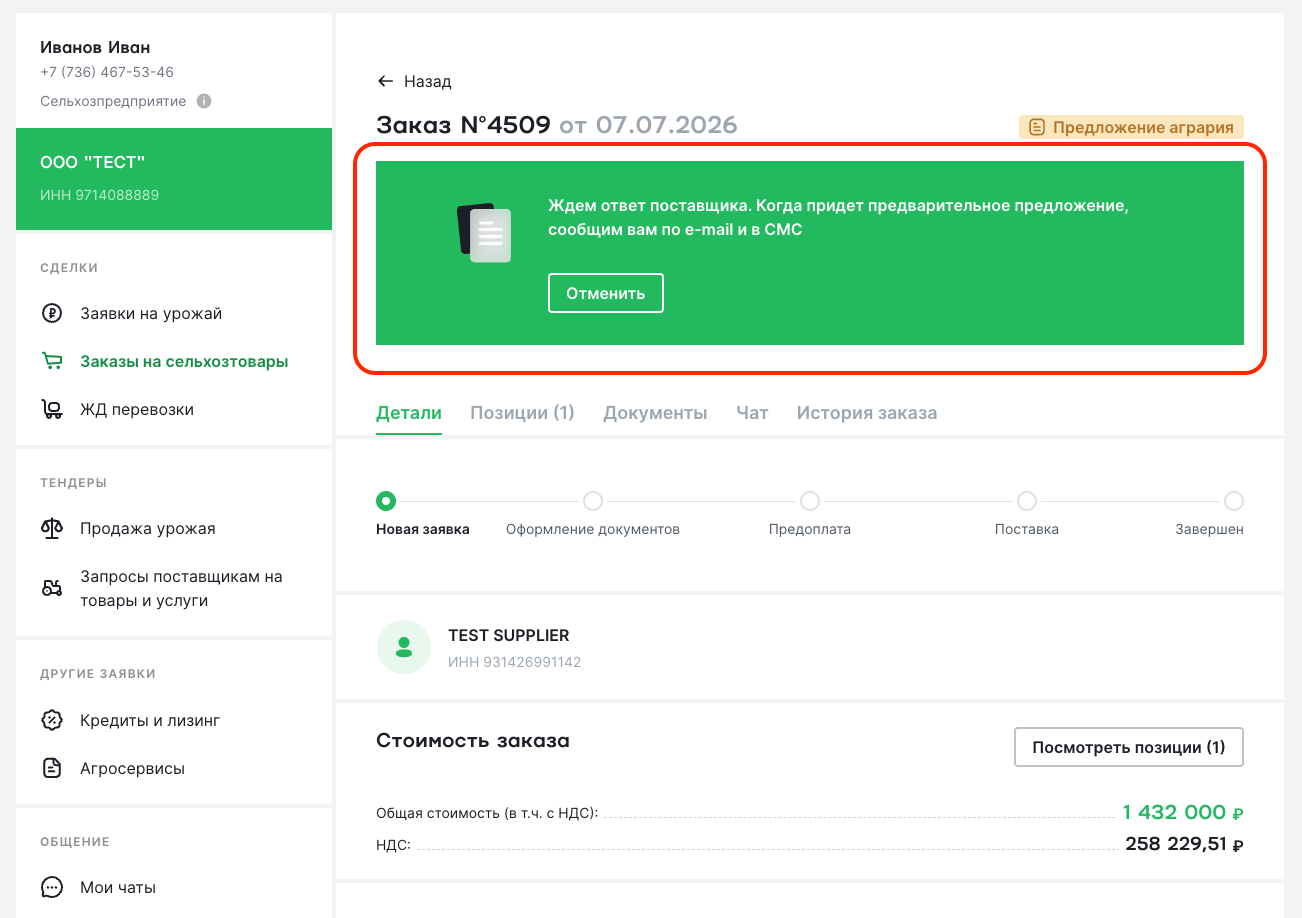The image size is (1302, 918).
Task: Go to ЖД перевозки
Action: click(x=137, y=409)
